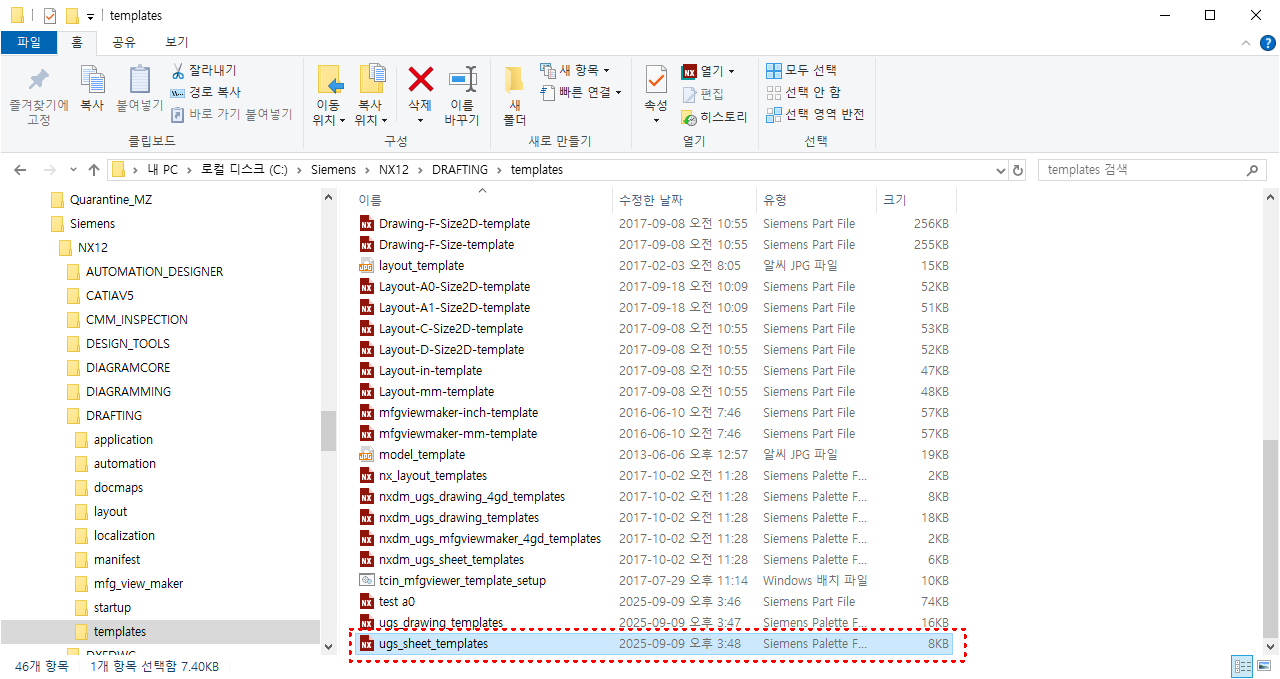Click Siemens in the address breadcrumb
Screen dimensions: 1280x679
pyautogui.click(x=333, y=170)
